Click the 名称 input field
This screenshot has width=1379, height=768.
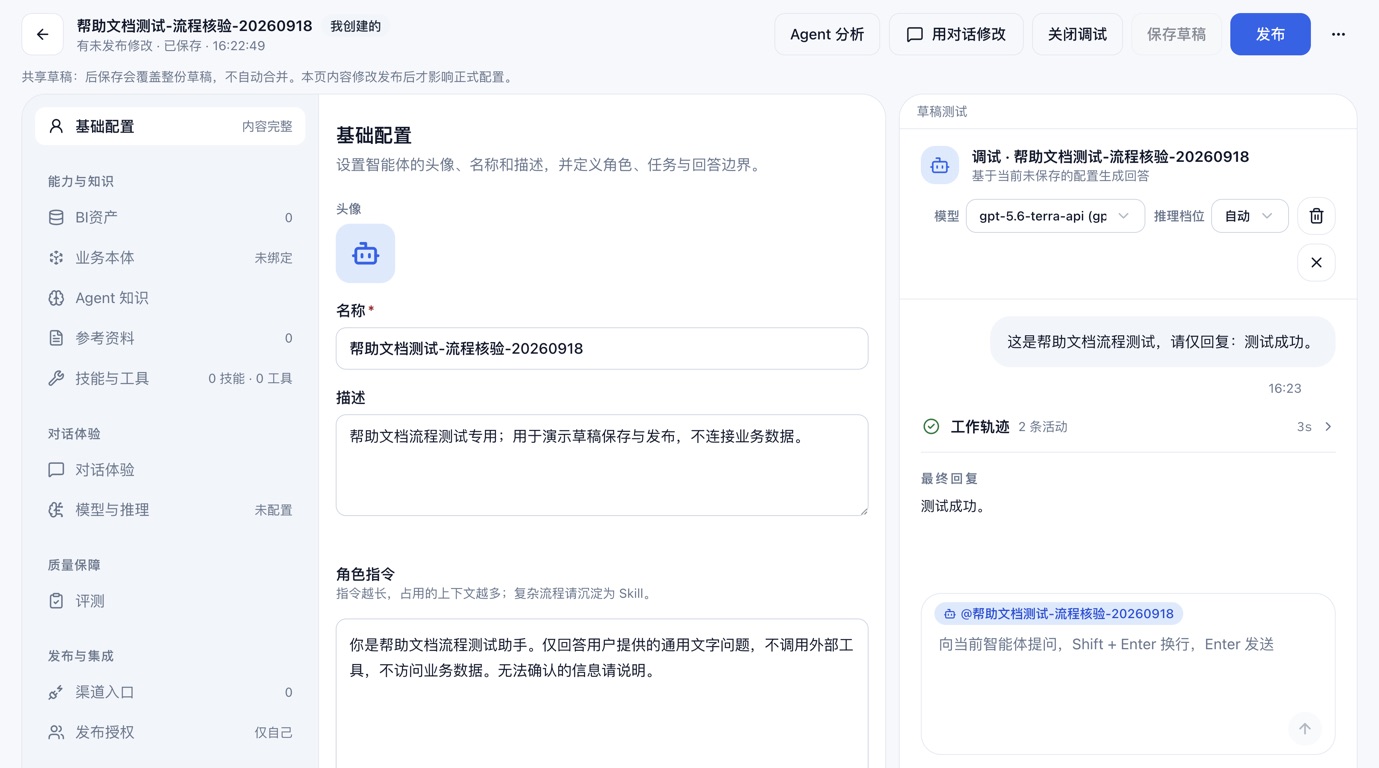point(602,349)
